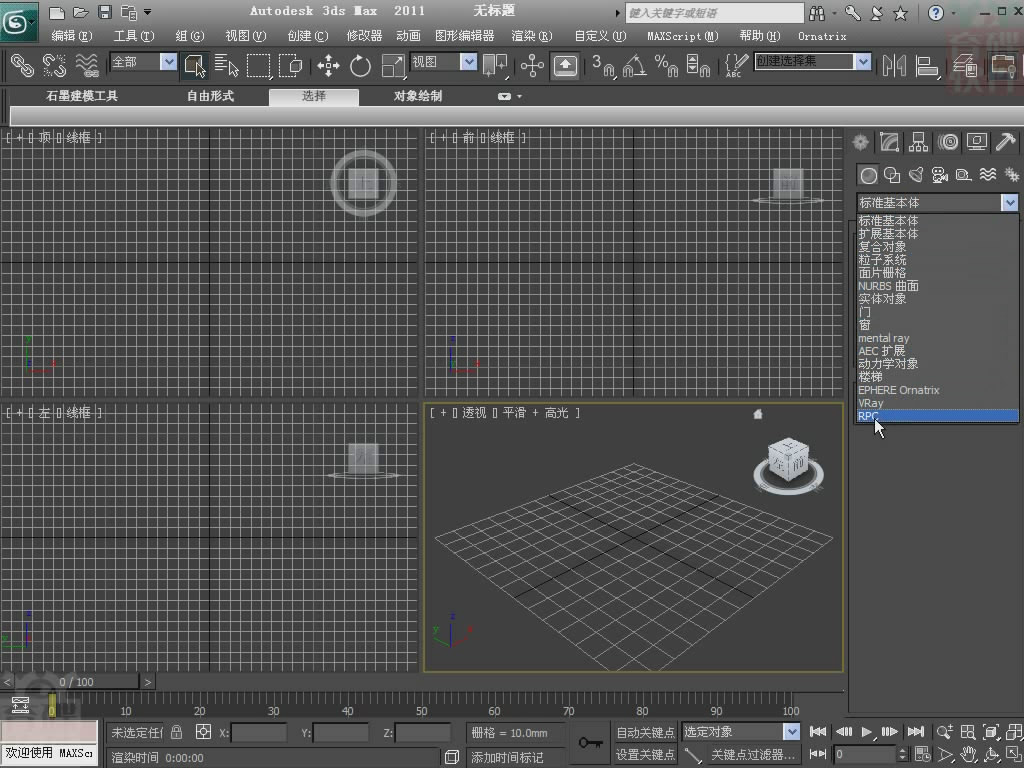
Task: Switch to the Hierarchy command panel
Action: (918, 142)
